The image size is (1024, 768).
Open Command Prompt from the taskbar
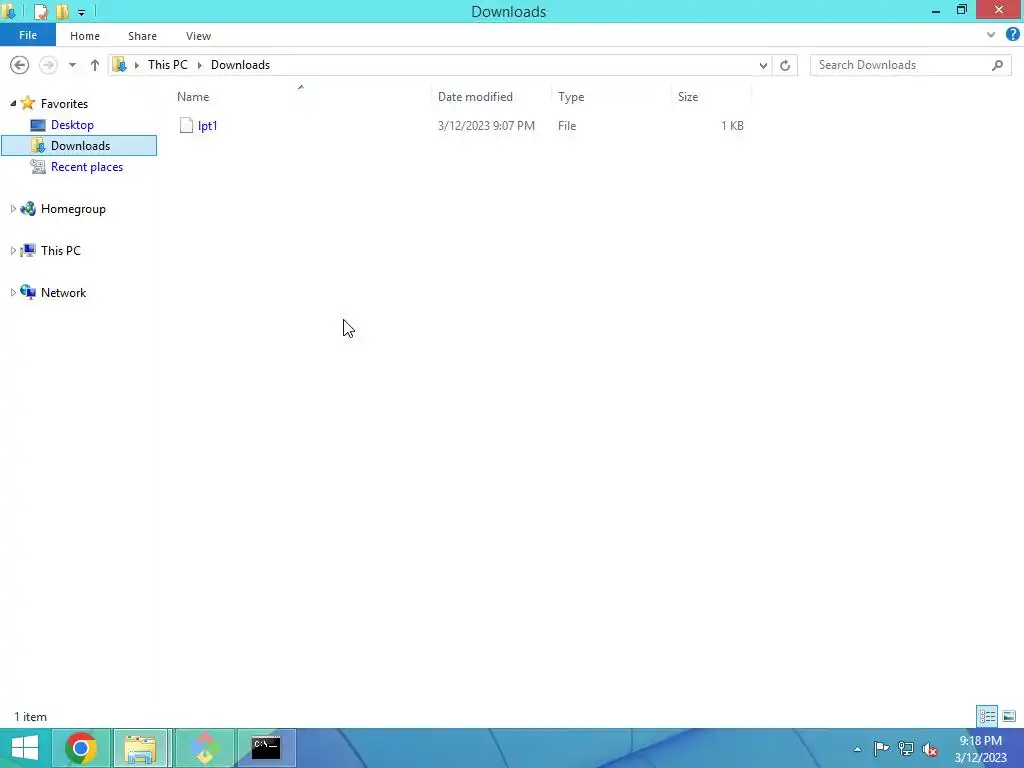tap(266, 748)
